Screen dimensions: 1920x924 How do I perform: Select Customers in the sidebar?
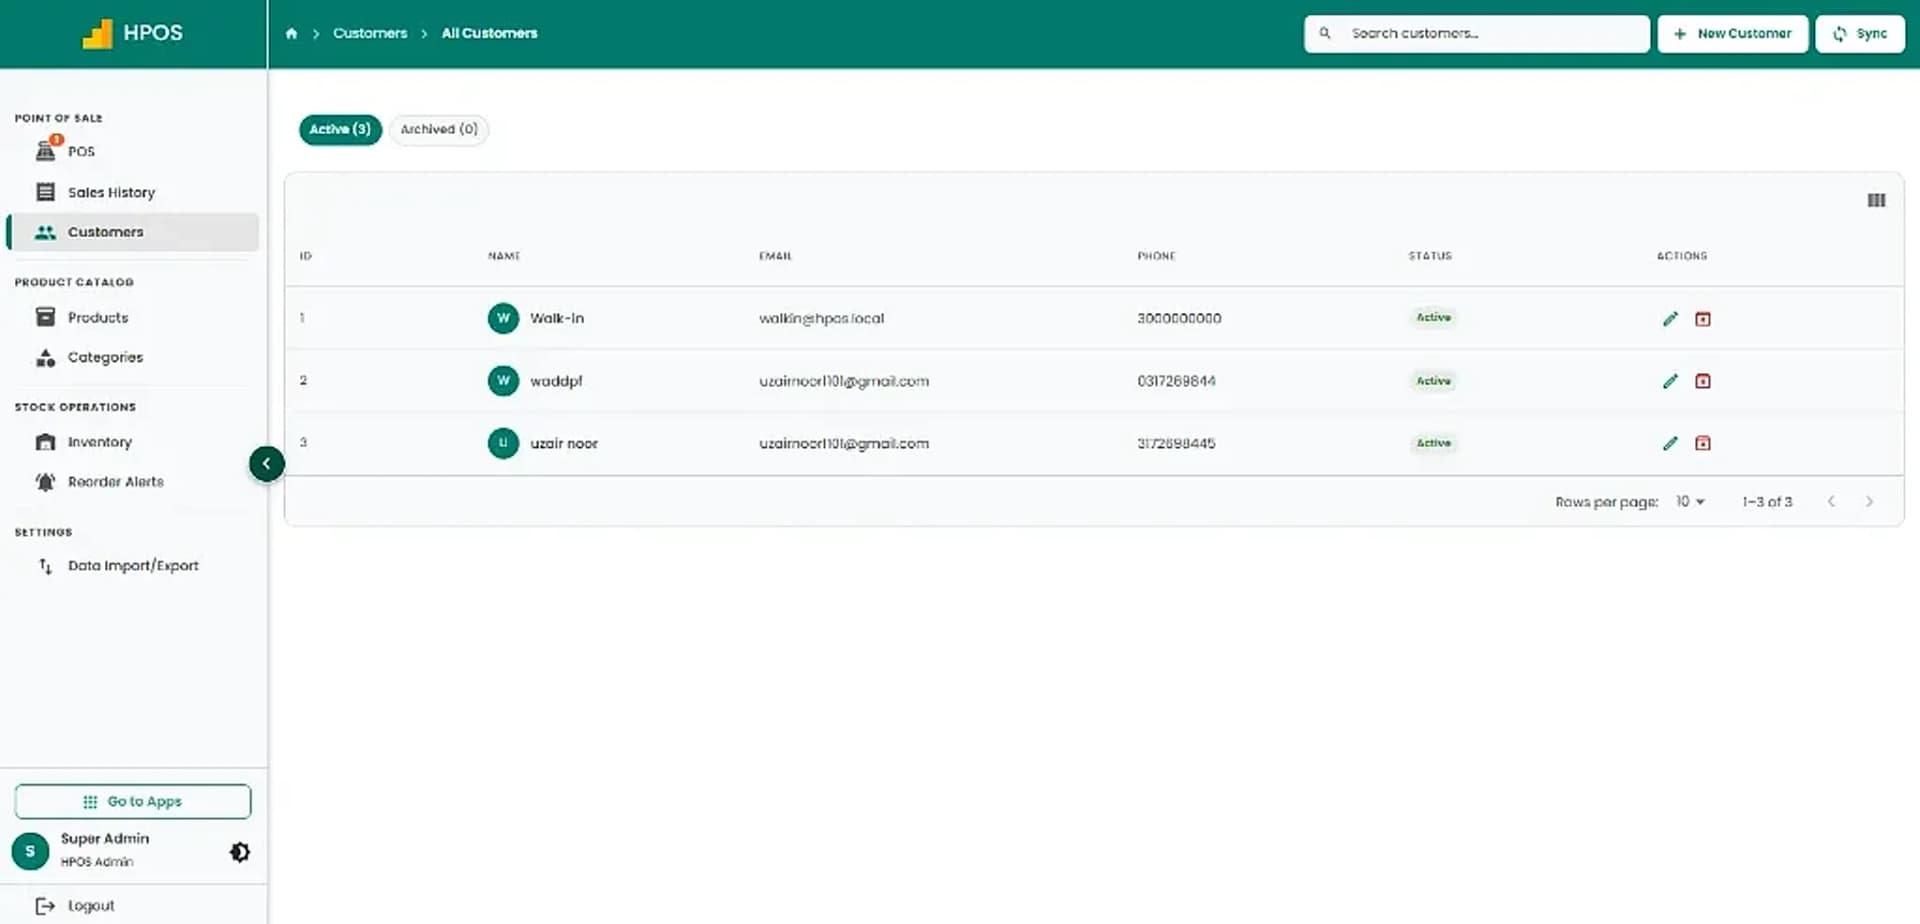pyautogui.click(x=132, y=232)
